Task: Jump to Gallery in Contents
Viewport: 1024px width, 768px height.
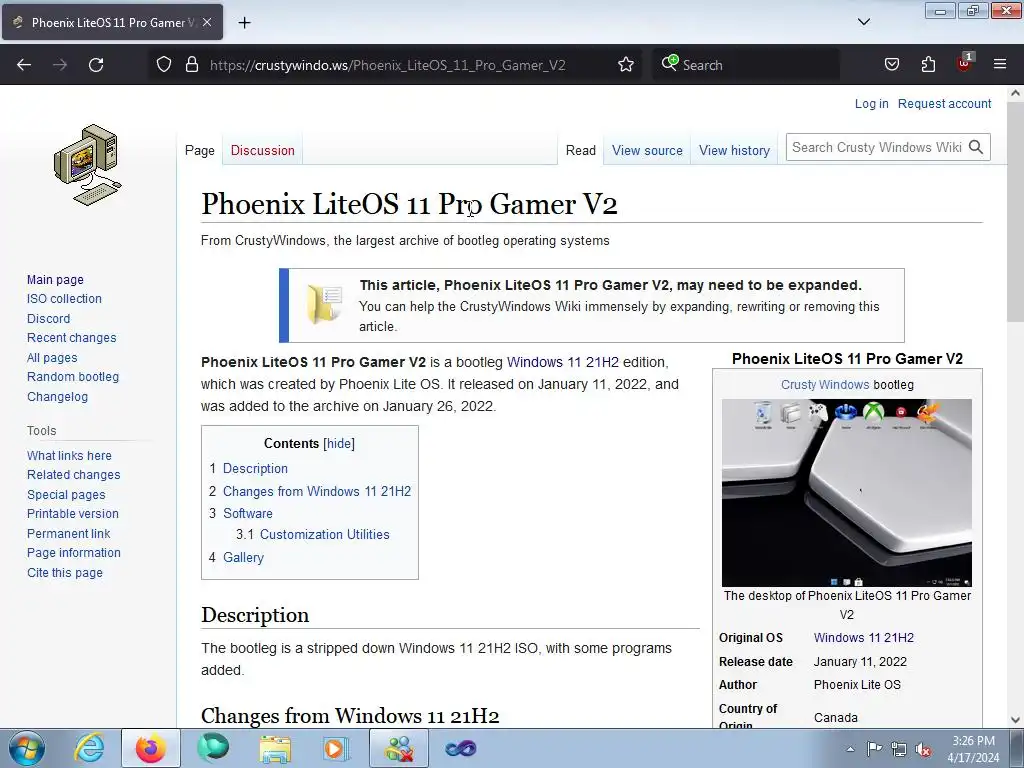Action: [244, 557]
